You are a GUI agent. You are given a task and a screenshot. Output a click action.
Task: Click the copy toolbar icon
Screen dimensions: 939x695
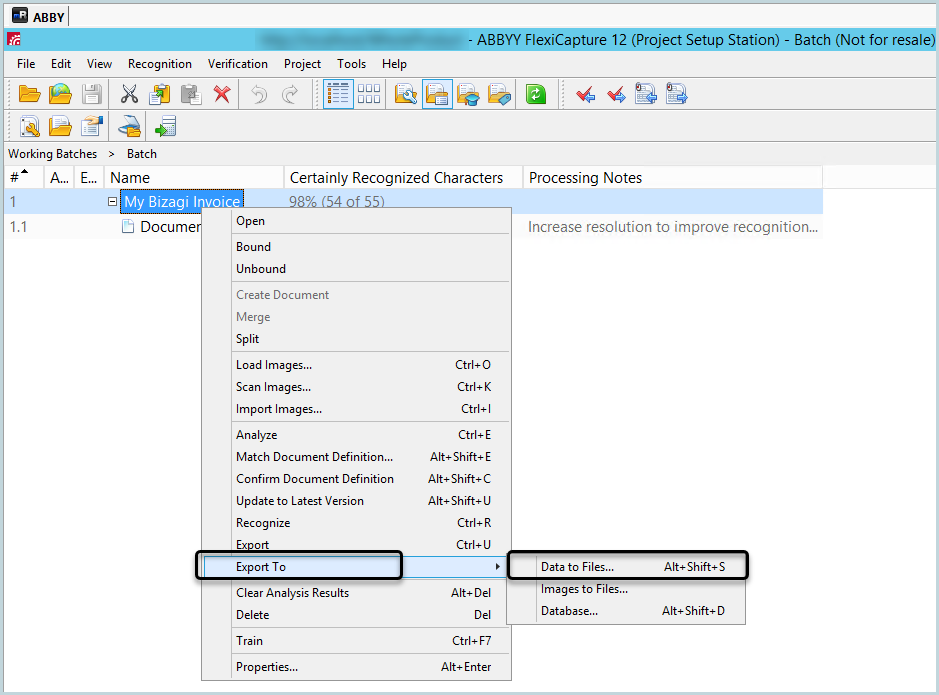click(x=160, y=94)
